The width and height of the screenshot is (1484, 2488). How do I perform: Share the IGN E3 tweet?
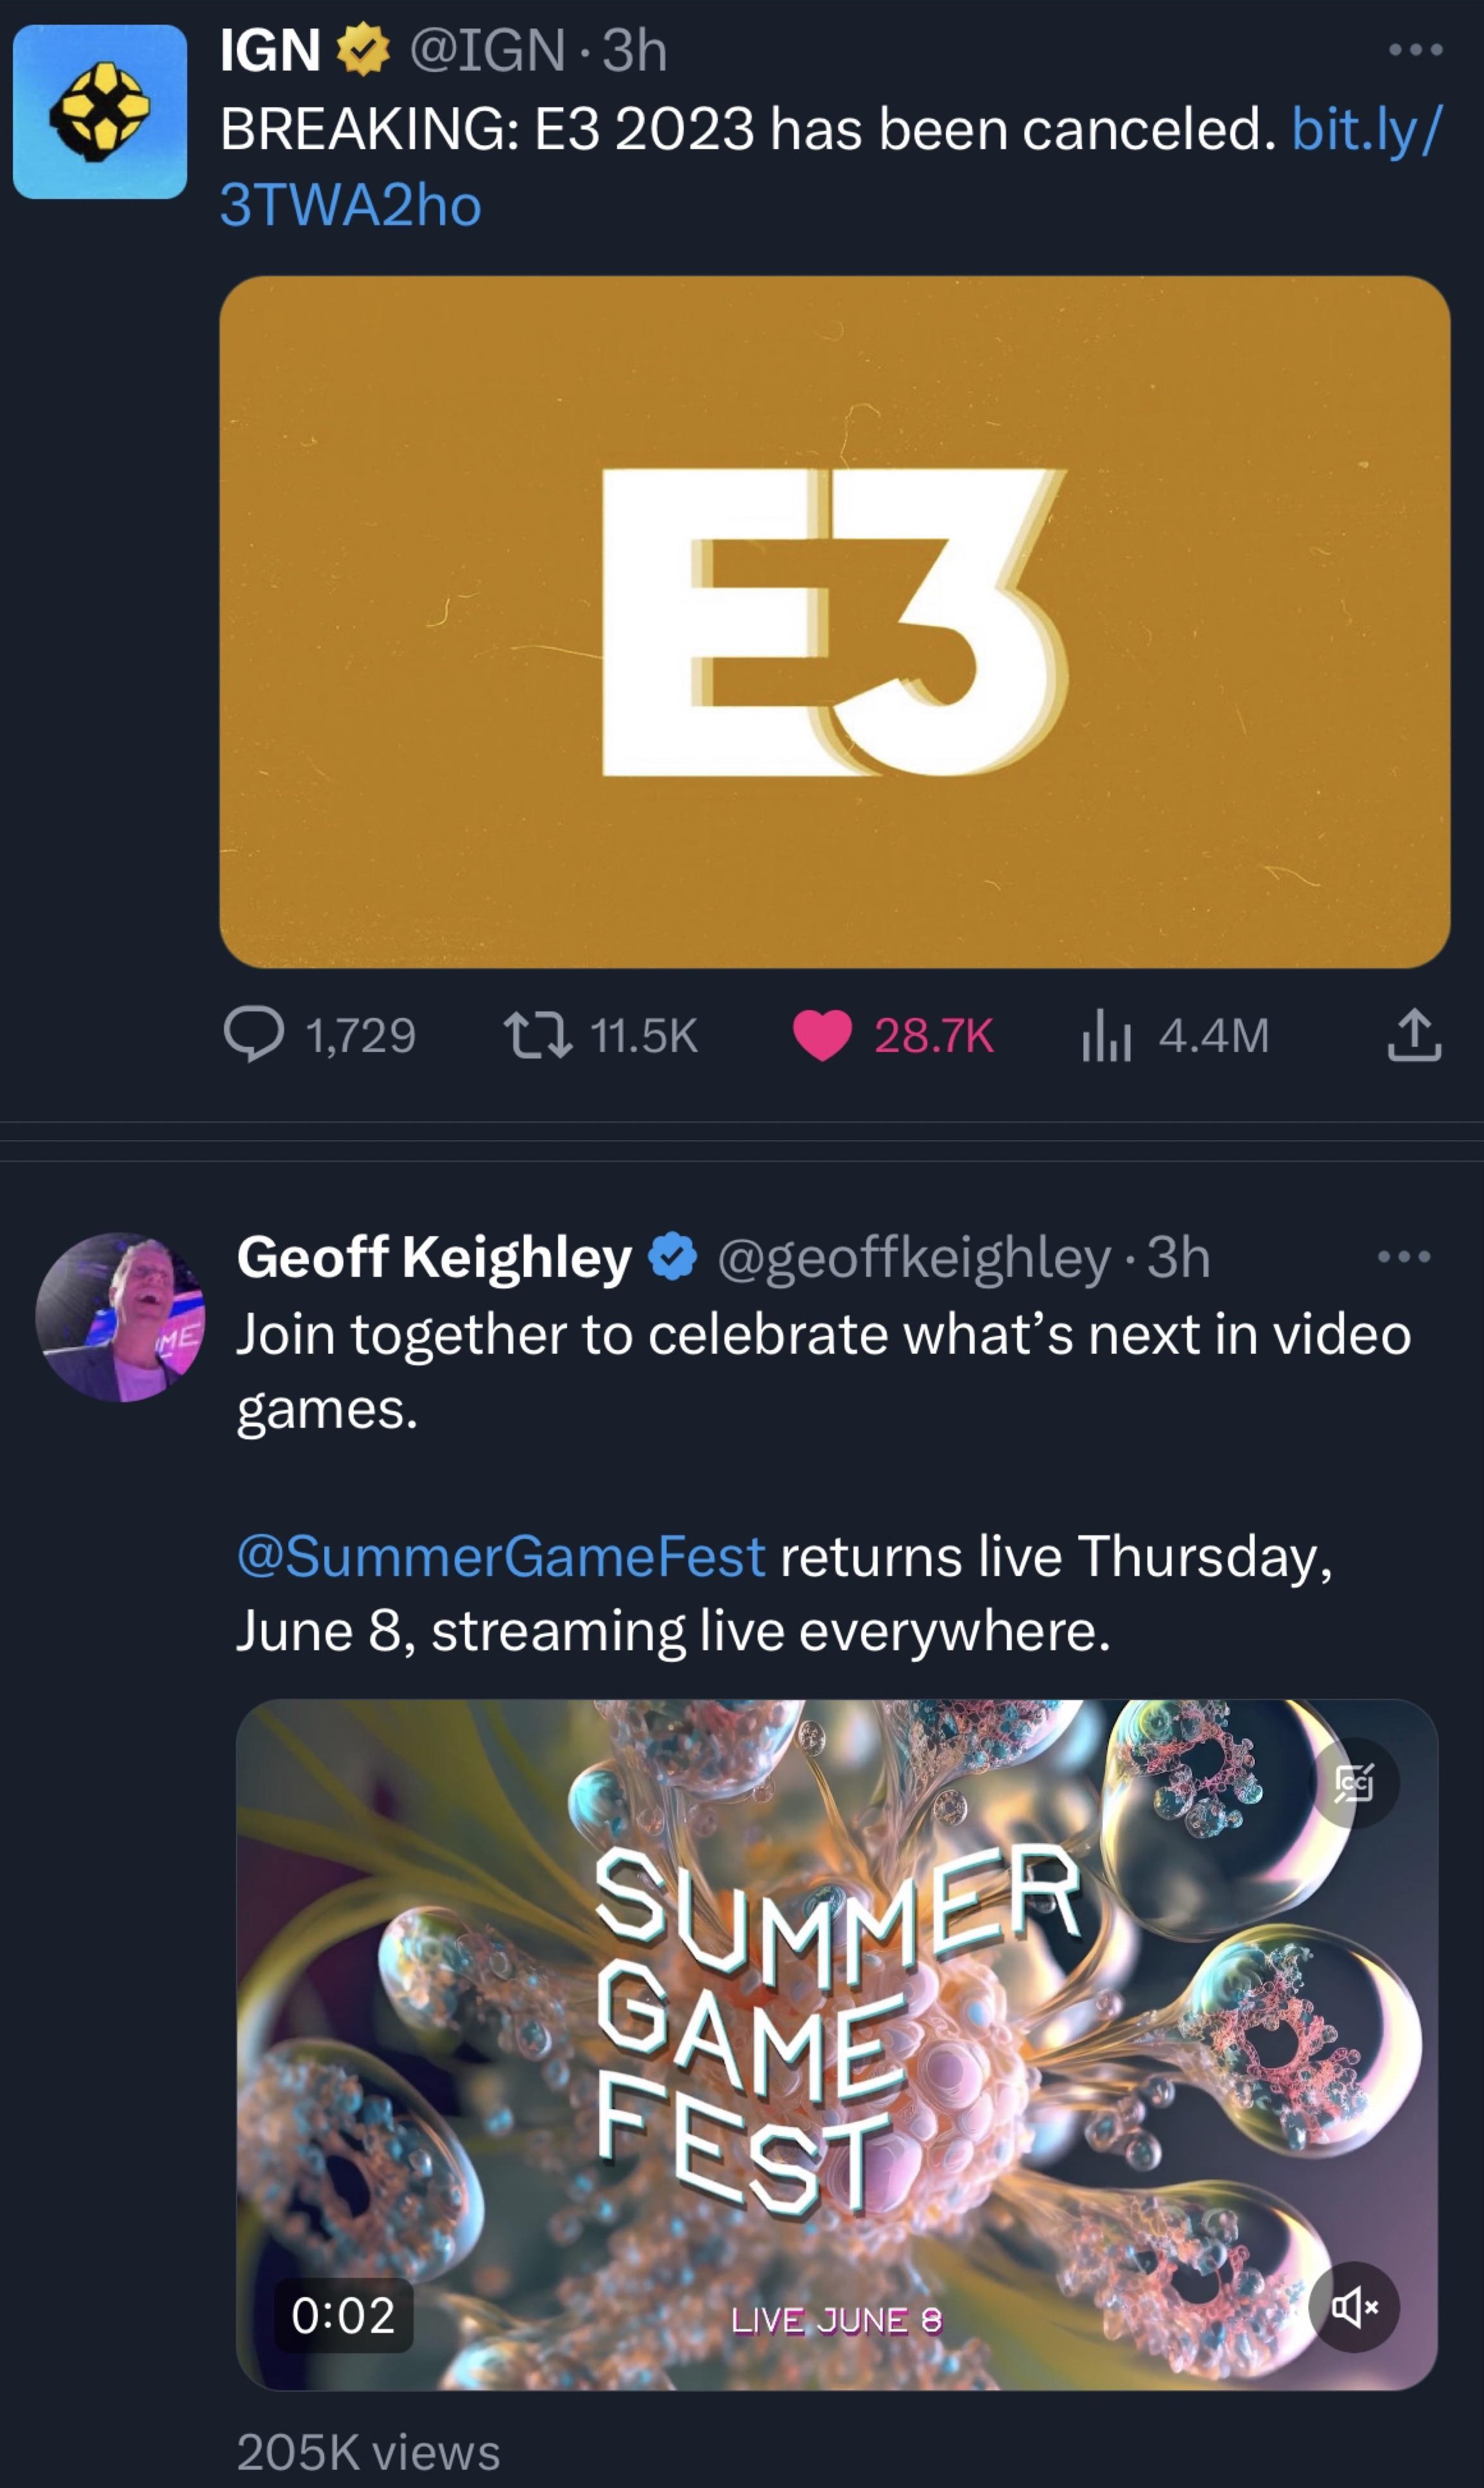pos(1414,1034)
